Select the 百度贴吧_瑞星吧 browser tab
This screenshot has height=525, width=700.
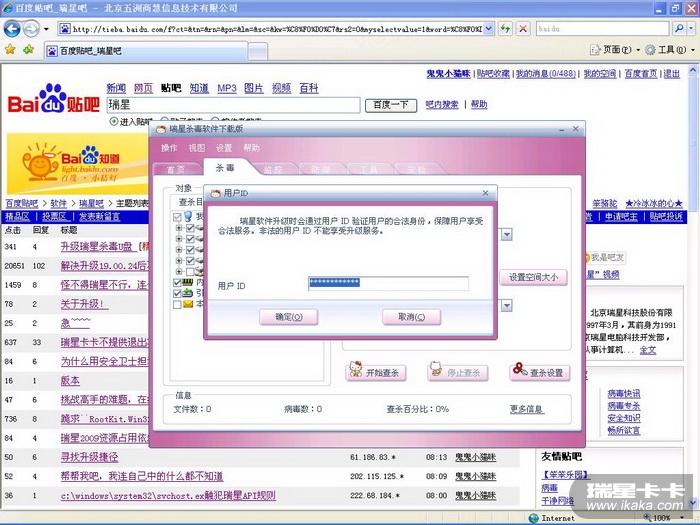(146, 51)
